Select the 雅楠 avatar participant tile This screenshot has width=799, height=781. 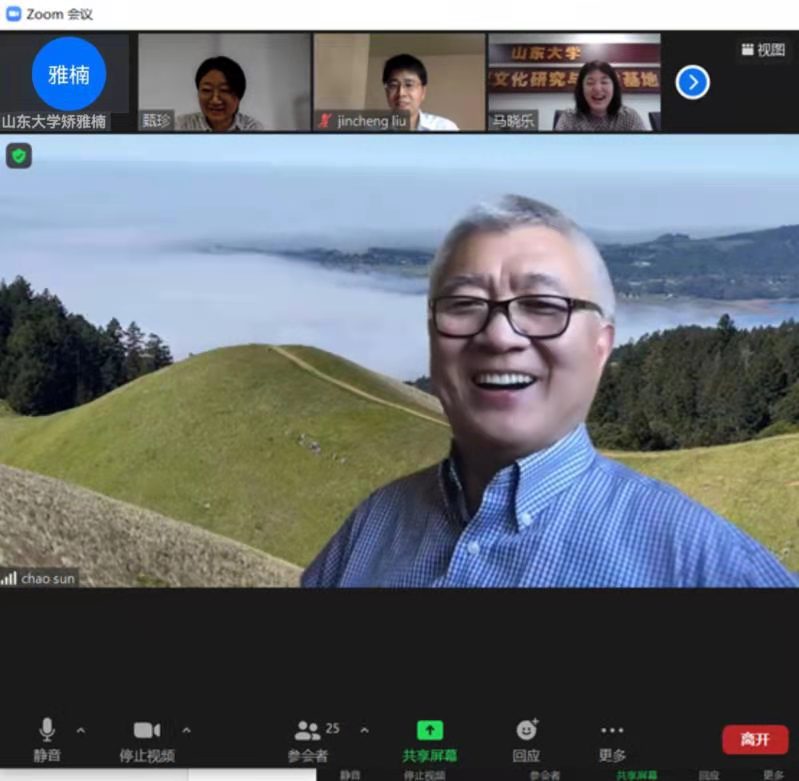[68, 74]
